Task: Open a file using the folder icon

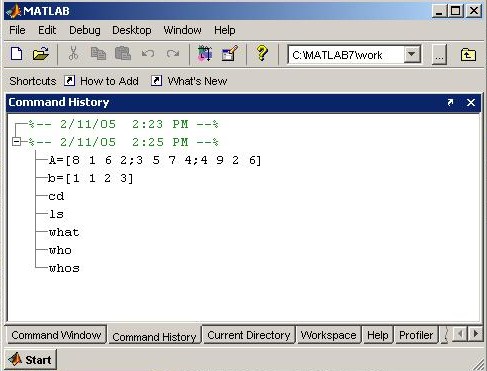Action: click(x=41, y=54)
